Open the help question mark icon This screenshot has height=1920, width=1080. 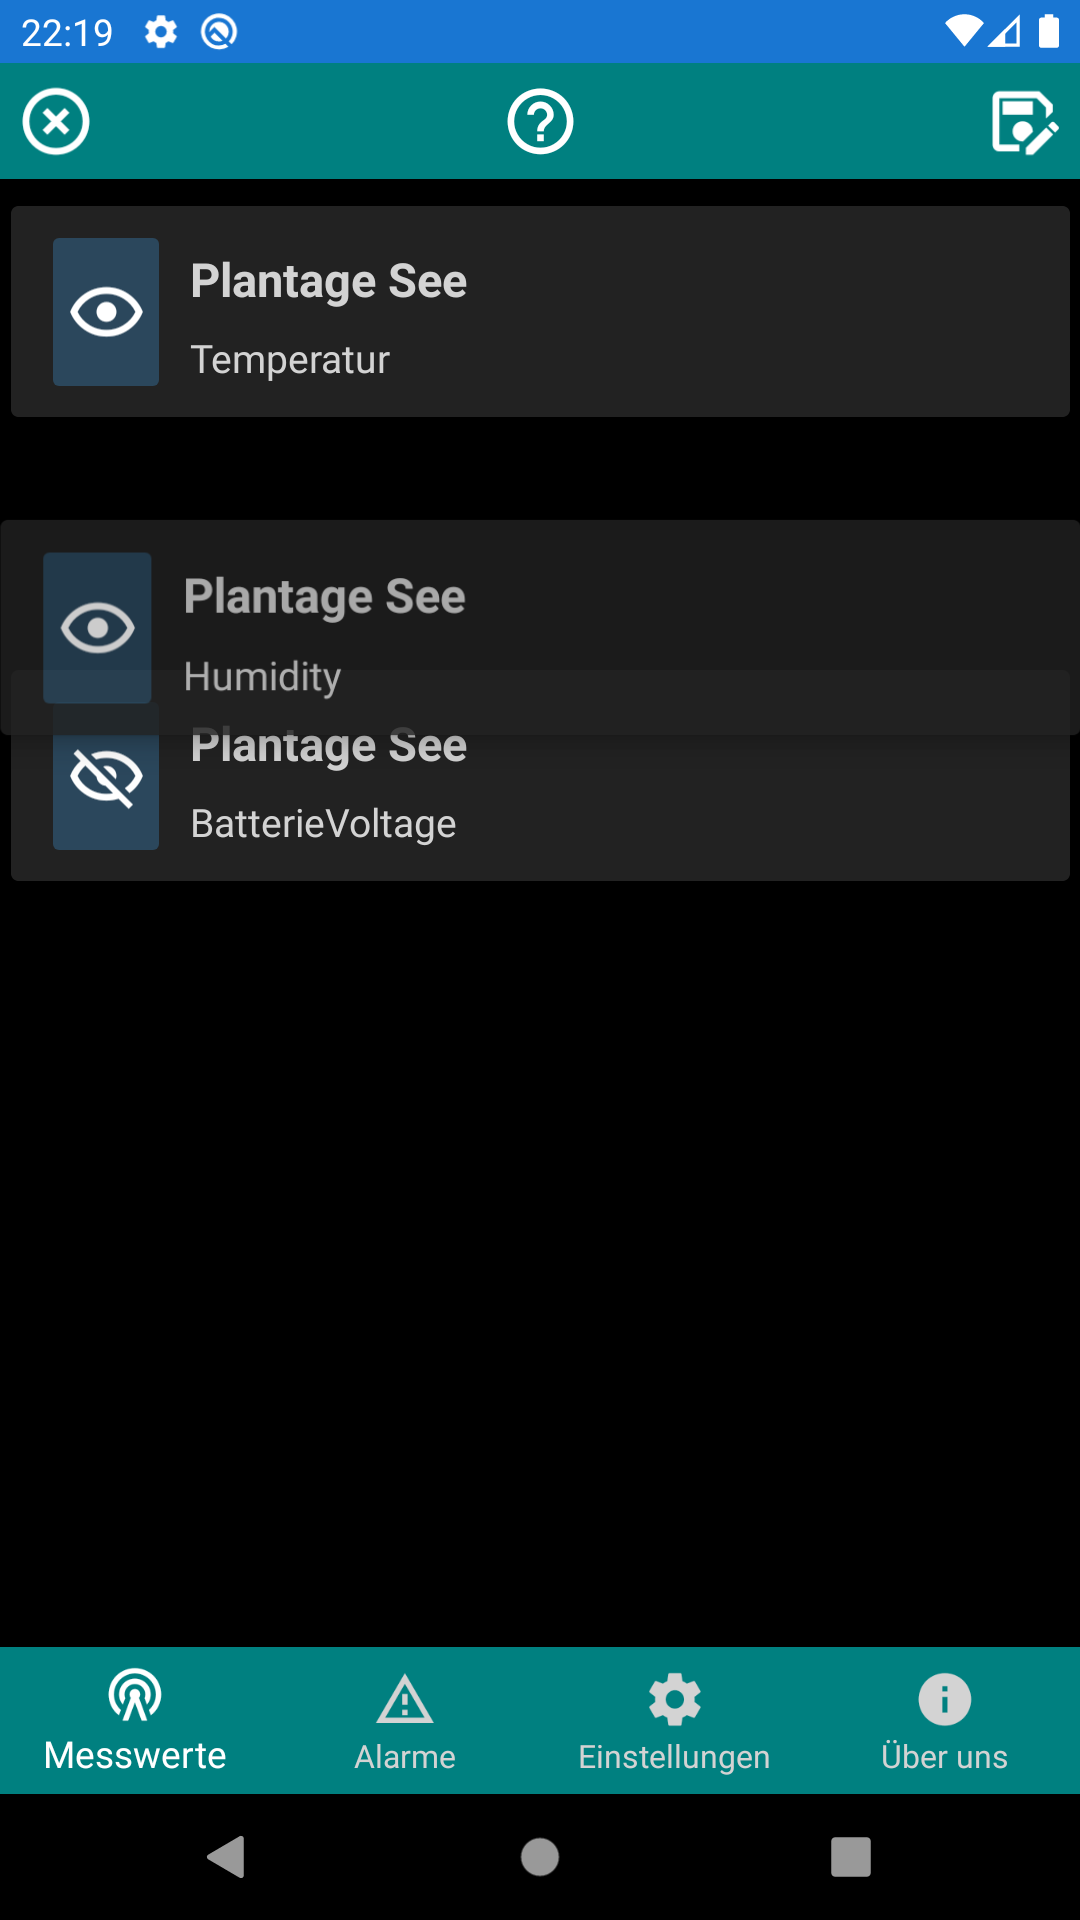click(540, 122)
